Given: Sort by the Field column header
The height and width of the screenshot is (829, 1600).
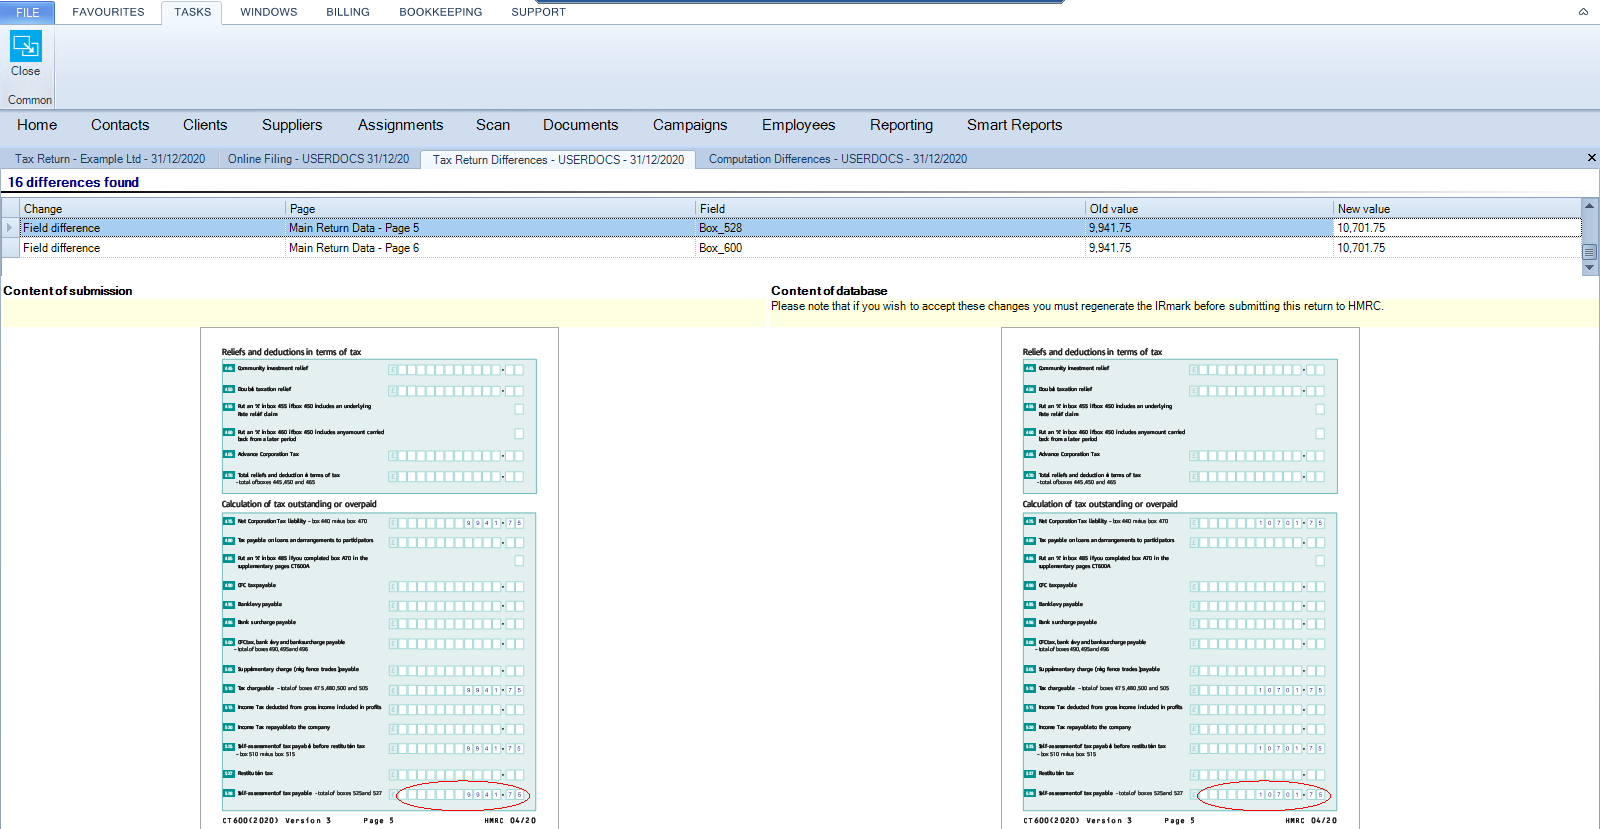Looking at the screenshot, I should click(890, 209).
